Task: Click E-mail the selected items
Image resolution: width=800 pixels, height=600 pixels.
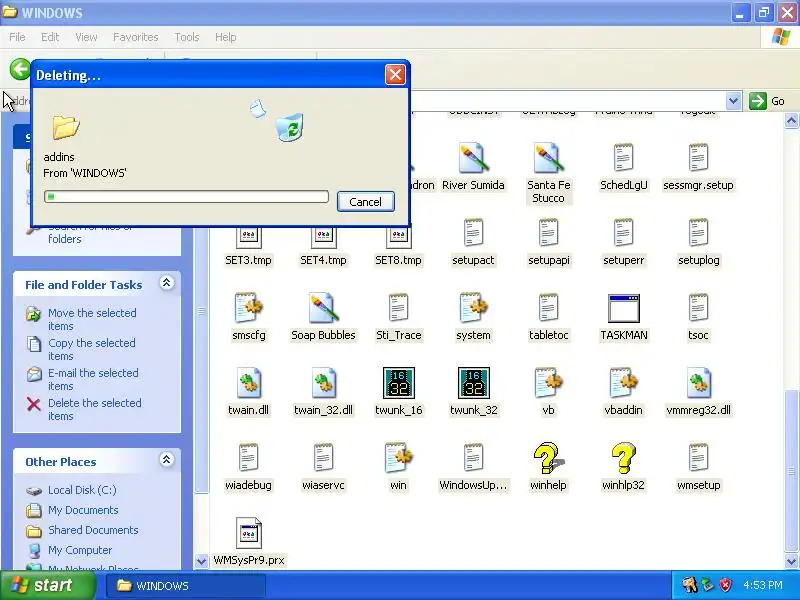Action: [x=93, y=380]
